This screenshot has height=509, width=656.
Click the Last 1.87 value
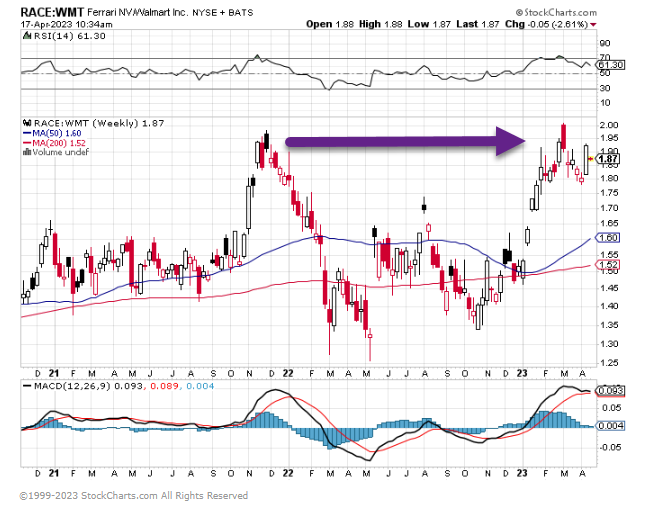(x=478, y=24)
